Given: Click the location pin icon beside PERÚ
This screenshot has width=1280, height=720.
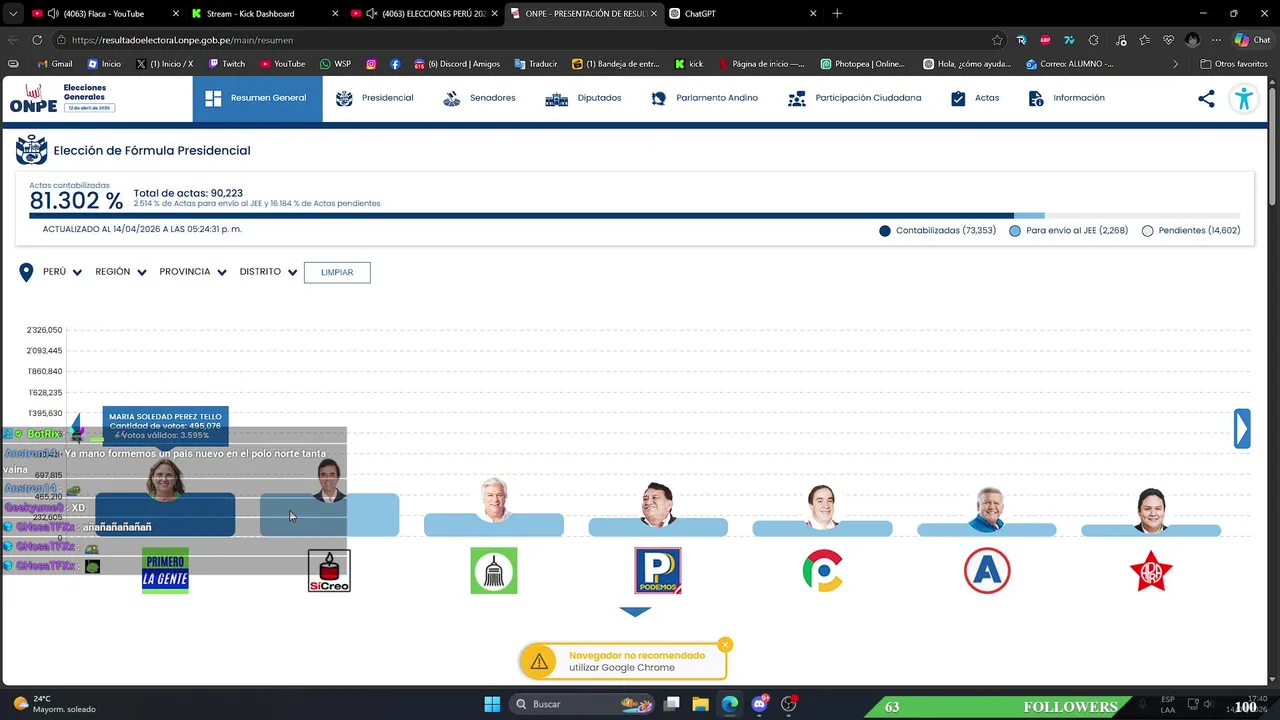Looking at the screenshot, I should click(27, 272).
